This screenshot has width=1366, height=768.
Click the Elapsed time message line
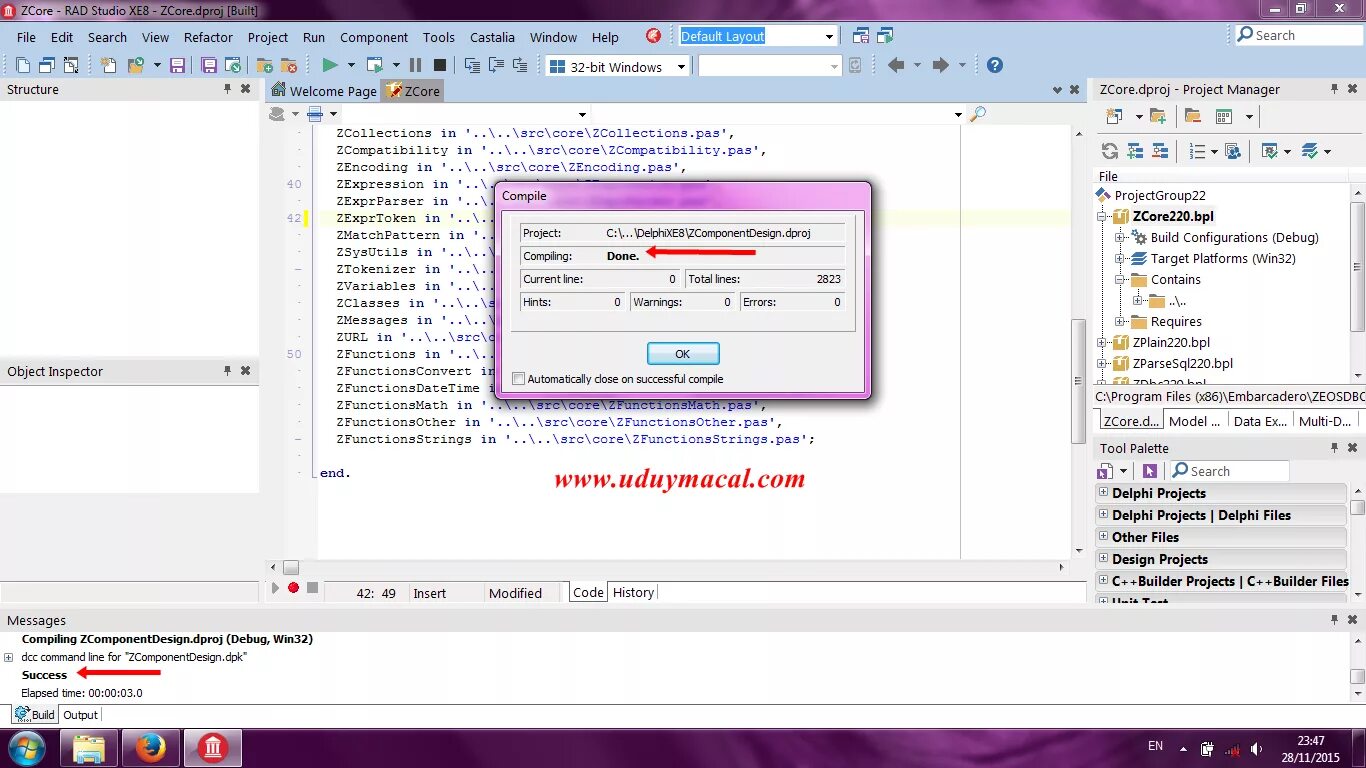[x=82, y=693]
